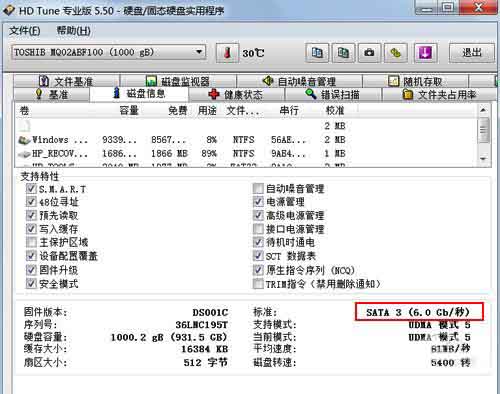Screen dimensions: 500x394
Task: Toggle the TRIM指令 checkbox
Action: point(258,284)
